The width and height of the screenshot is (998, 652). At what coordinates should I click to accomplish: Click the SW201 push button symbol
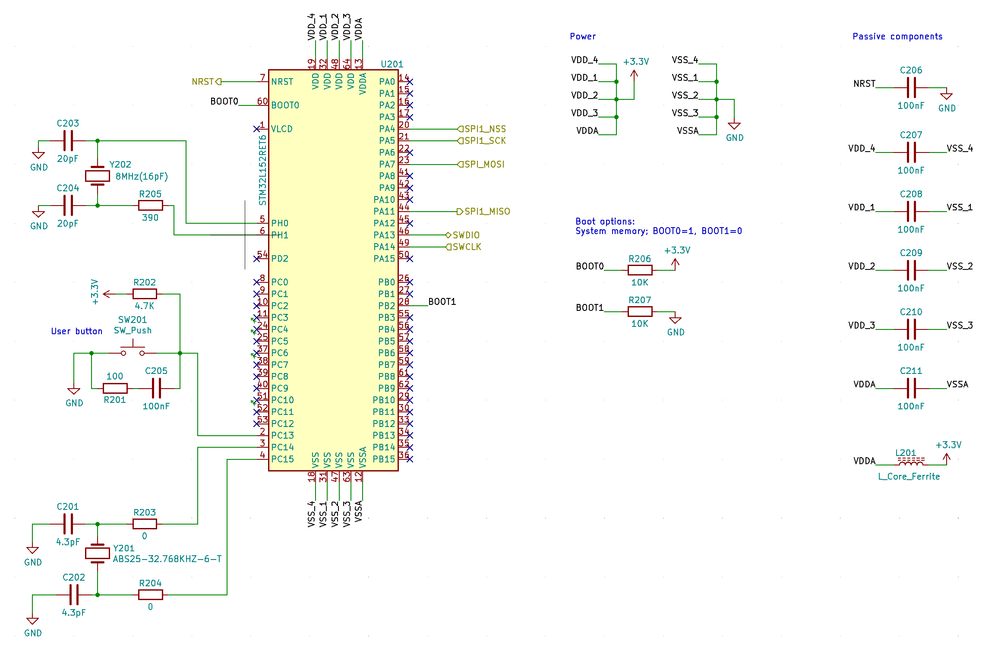[x=132, y=350]
